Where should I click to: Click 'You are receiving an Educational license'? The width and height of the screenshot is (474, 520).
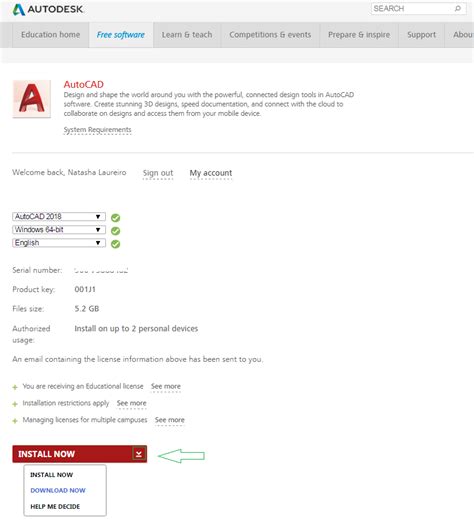click(83, 386)
